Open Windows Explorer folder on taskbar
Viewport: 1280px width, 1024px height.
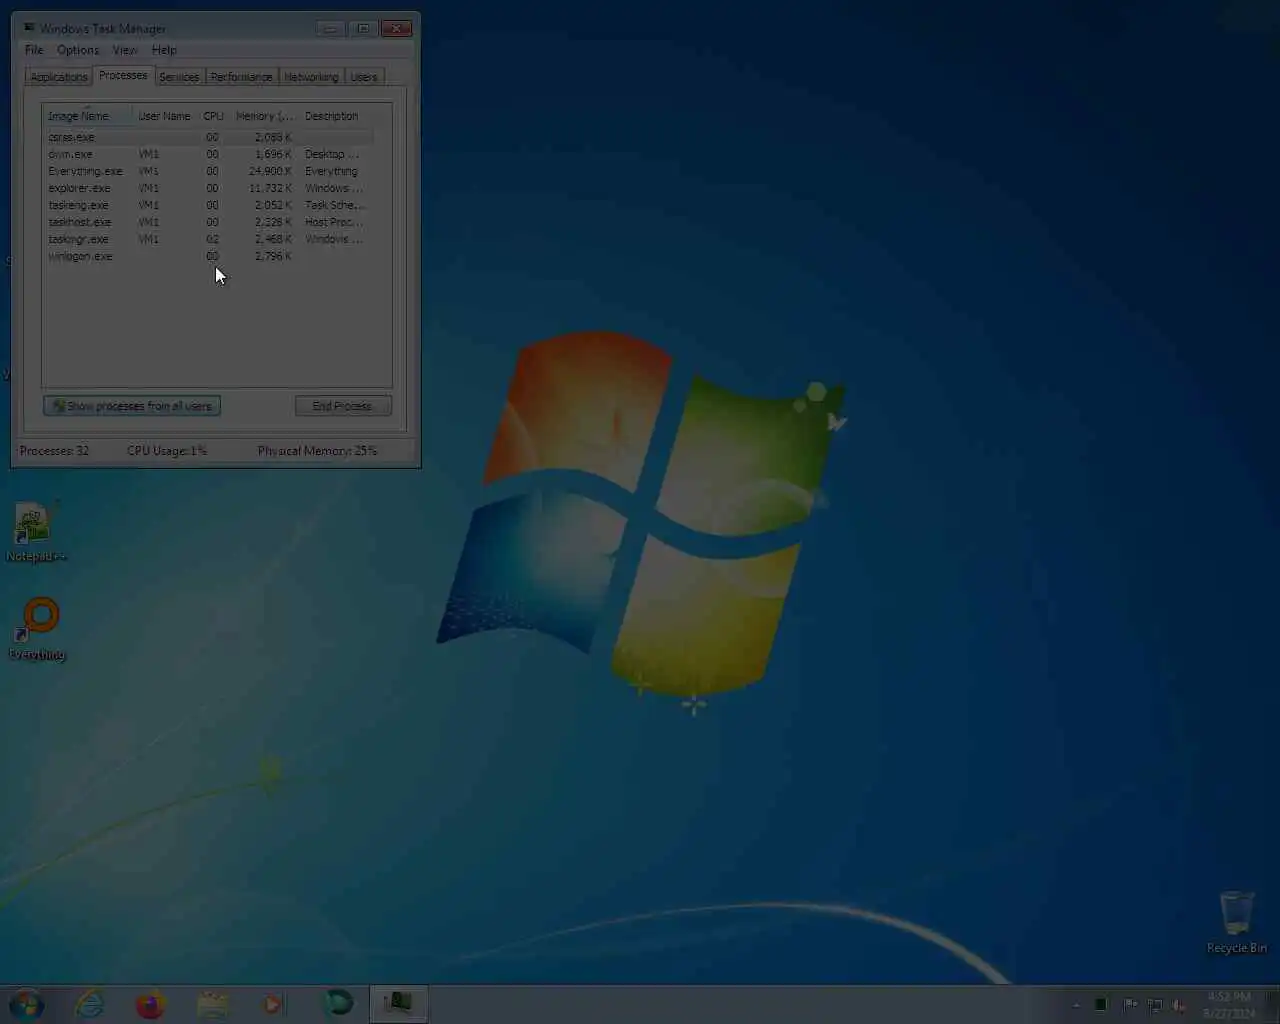click(213, 1004)
